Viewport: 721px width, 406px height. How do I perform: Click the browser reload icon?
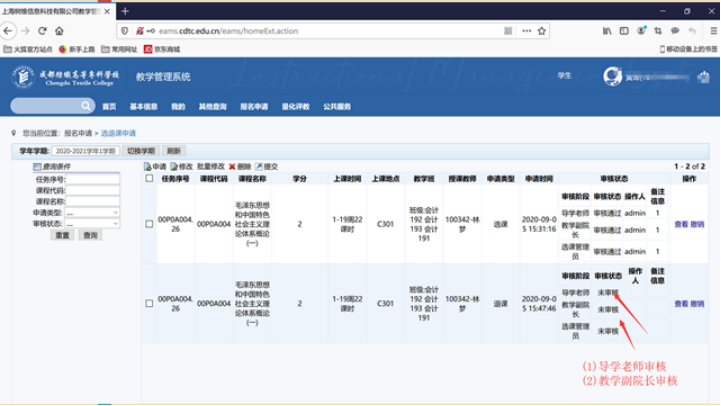[41, 31]
